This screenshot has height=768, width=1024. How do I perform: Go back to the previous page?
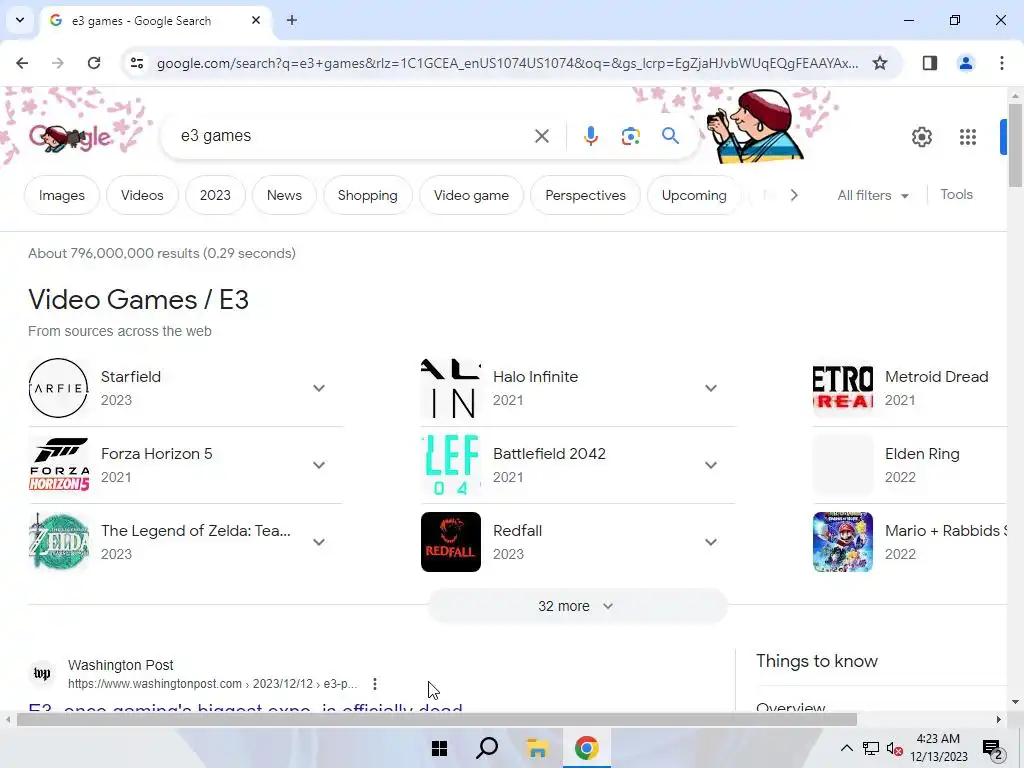(x=22, y=63)
